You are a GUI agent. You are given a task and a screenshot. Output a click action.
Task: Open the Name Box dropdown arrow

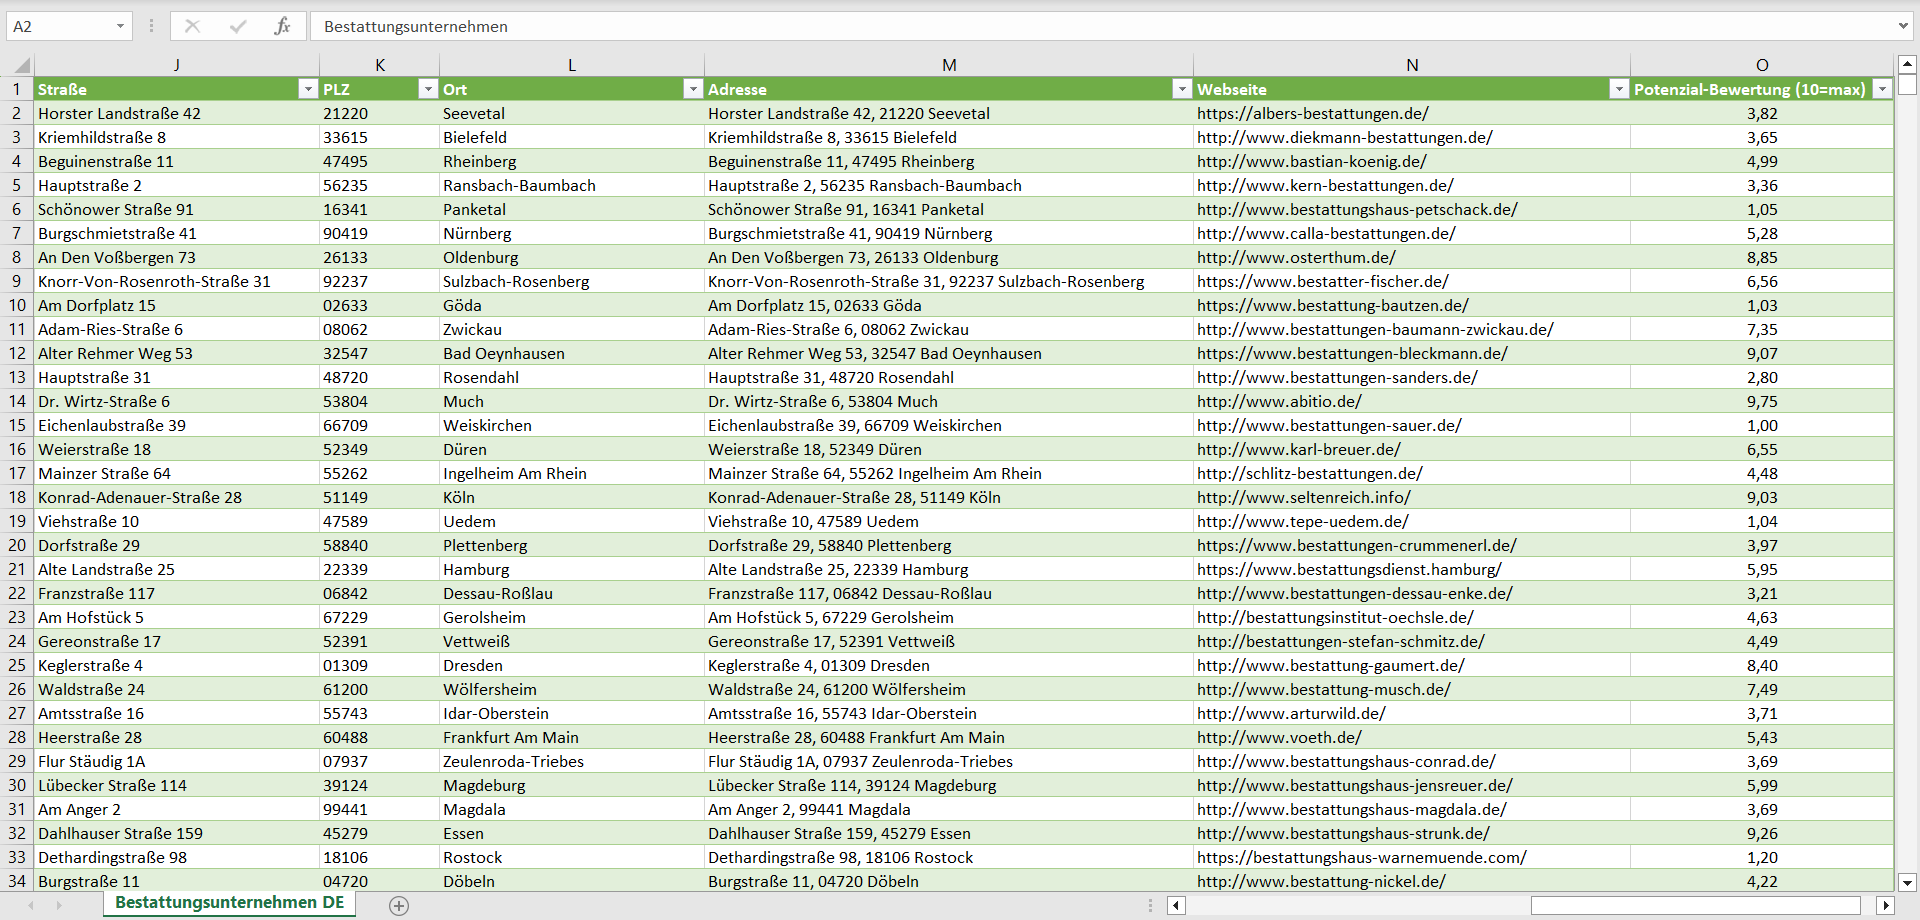pyautogui.click(x=120, y=26)
